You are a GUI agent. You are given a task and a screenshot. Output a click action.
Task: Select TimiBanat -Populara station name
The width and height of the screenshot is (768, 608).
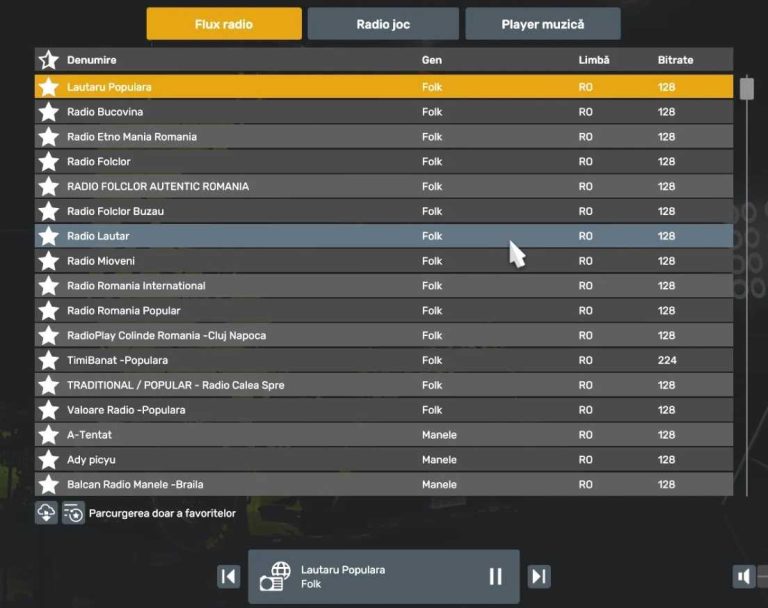[118, 360]
